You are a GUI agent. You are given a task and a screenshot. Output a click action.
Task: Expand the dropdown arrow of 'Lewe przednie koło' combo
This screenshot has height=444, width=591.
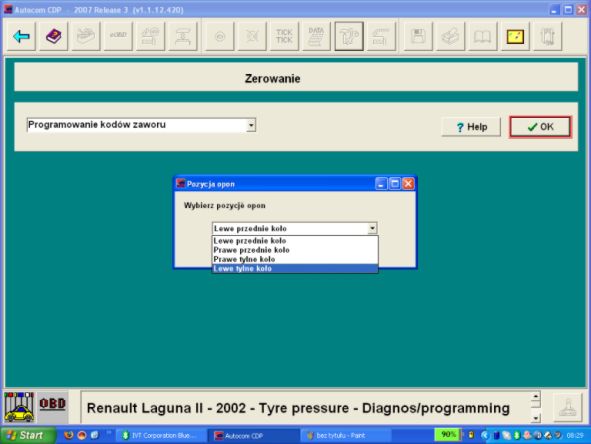[372, 228]
